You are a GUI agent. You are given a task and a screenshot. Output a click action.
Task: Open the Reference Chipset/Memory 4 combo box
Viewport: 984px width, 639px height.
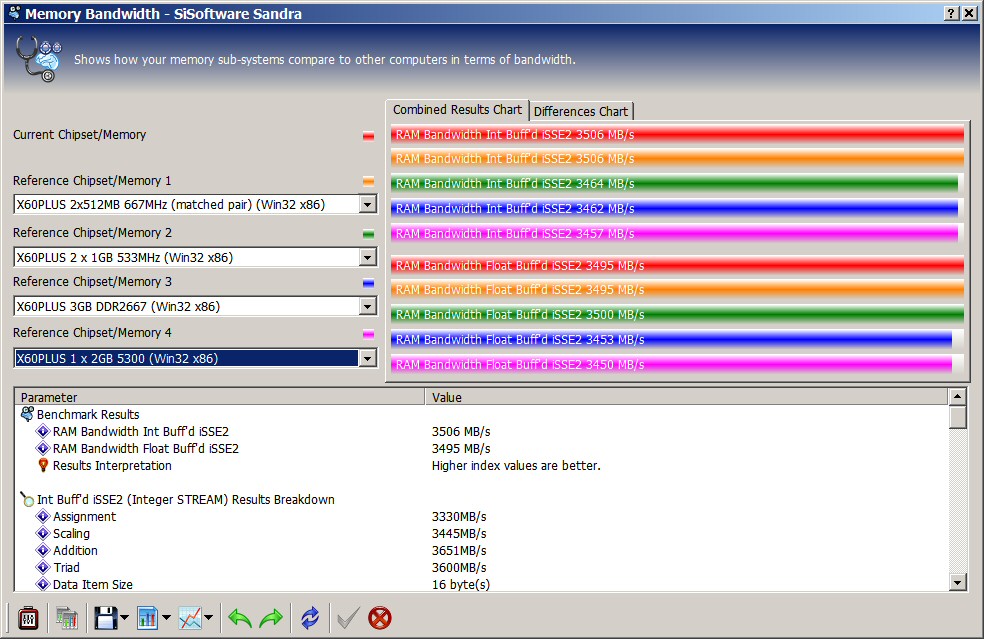click(195, 358)
